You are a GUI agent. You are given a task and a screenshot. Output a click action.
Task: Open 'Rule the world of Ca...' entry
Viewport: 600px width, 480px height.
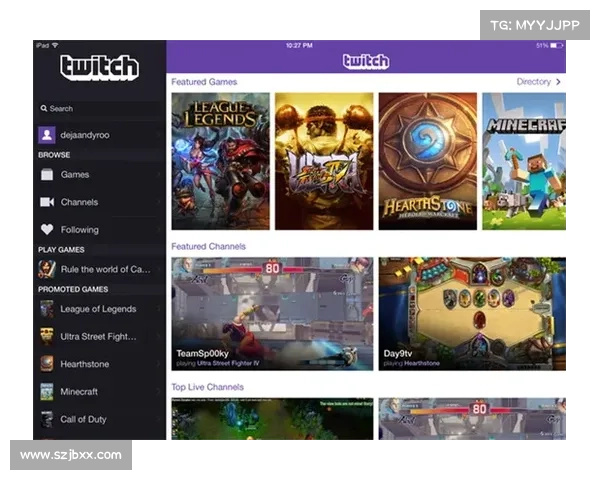point(100,269)
